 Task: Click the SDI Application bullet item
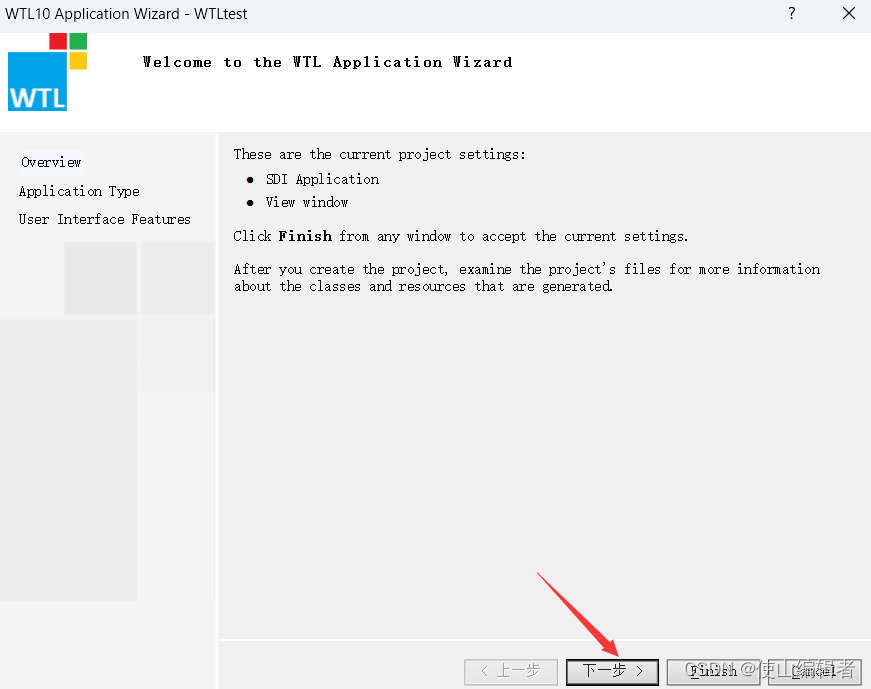[x=322, y=179]
